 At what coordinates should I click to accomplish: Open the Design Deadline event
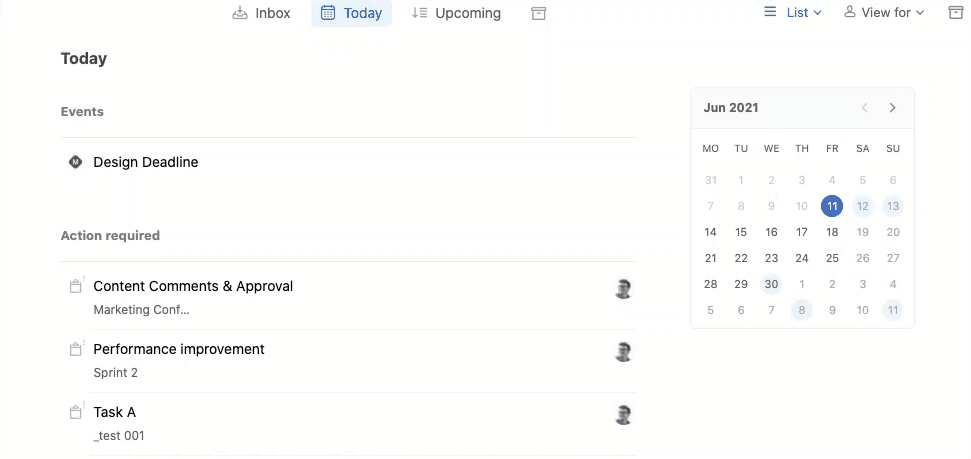(x=146, y=162)
